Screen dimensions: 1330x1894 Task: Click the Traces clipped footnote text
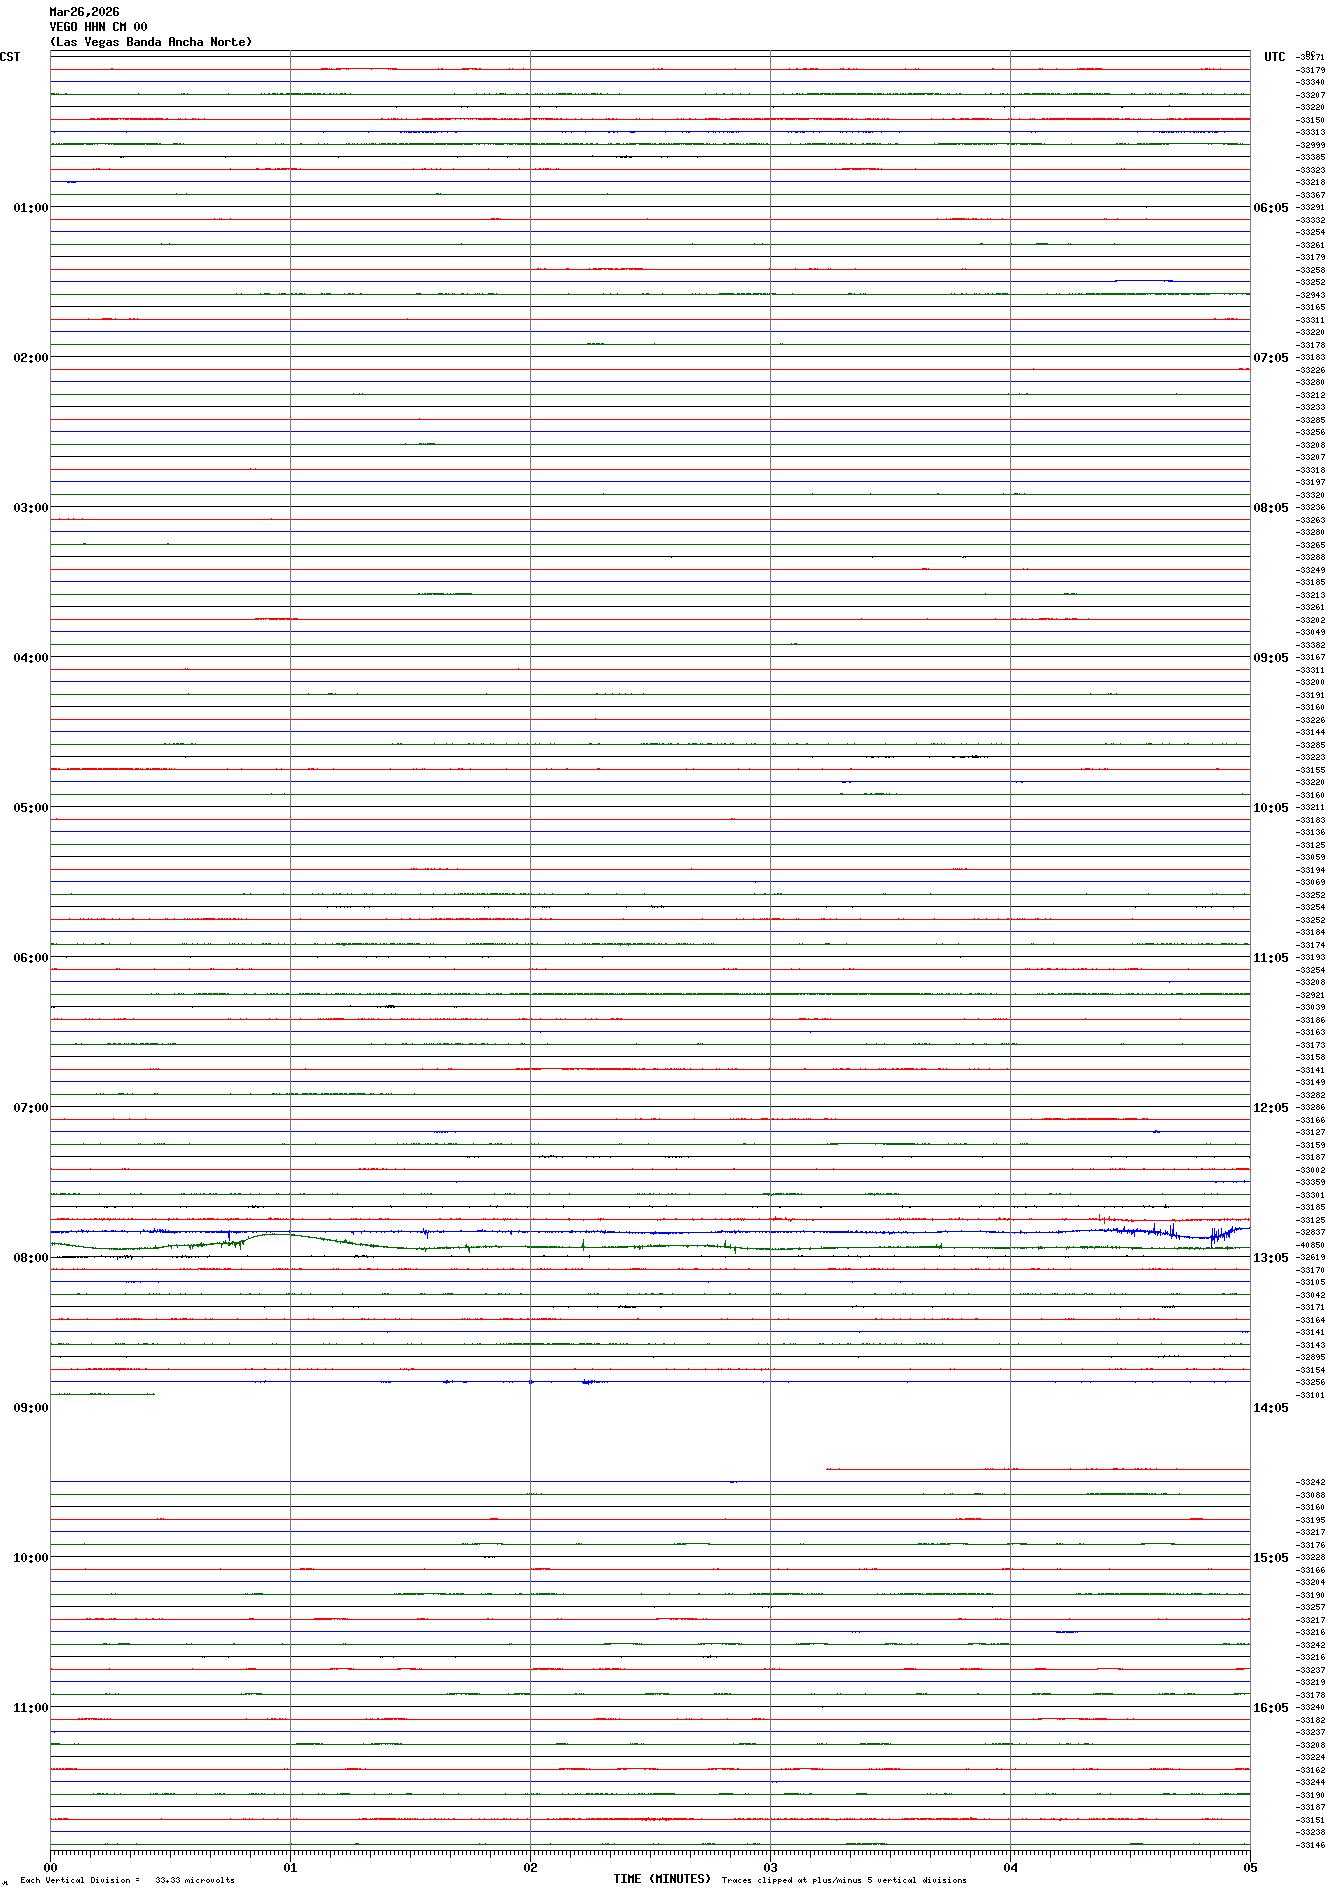tap(844, 1880)
